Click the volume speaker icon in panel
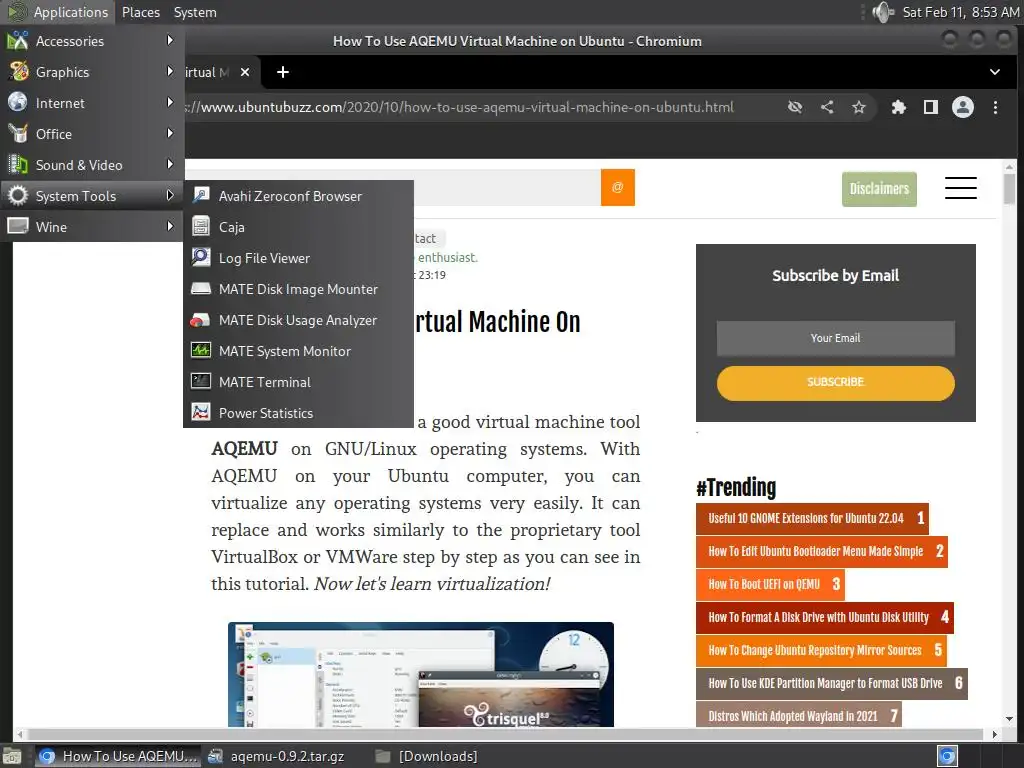 coord(882,12)
